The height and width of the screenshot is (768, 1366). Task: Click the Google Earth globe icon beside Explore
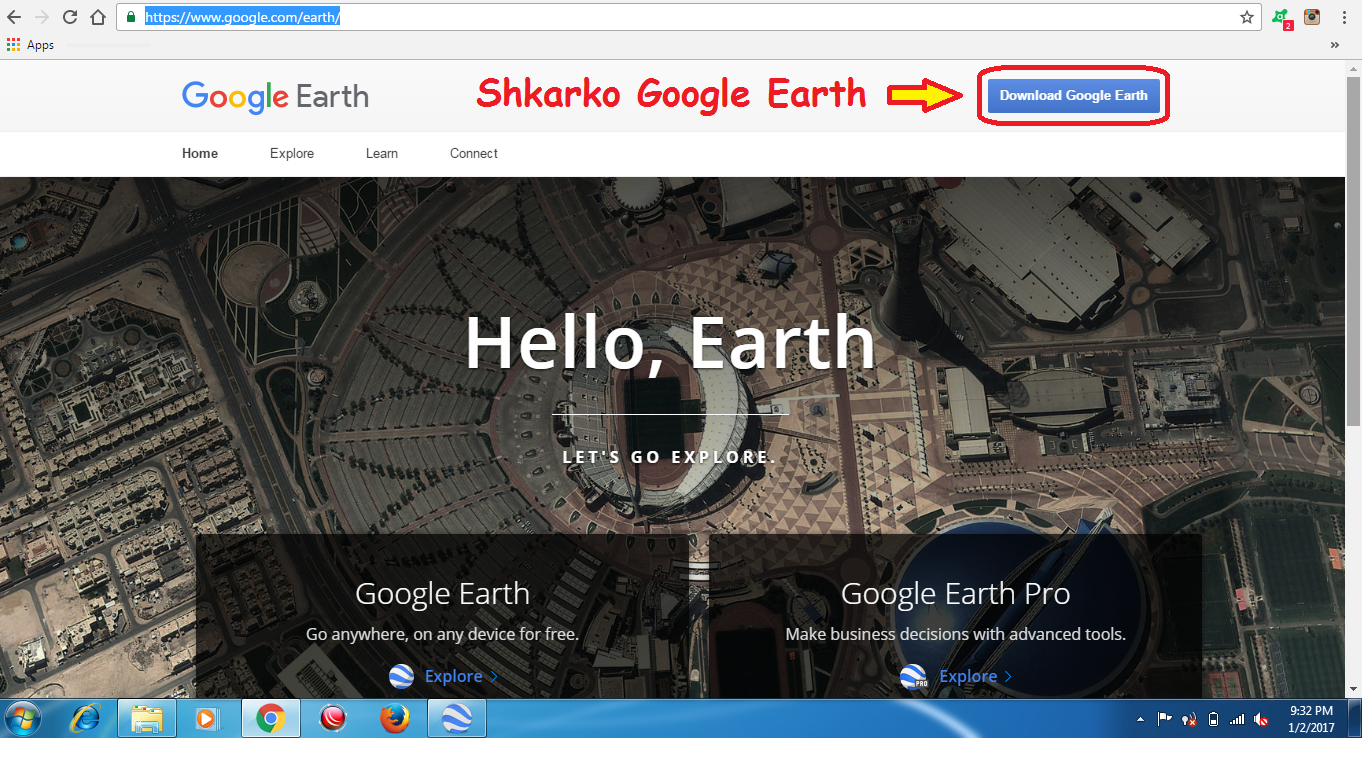[401, 677]
